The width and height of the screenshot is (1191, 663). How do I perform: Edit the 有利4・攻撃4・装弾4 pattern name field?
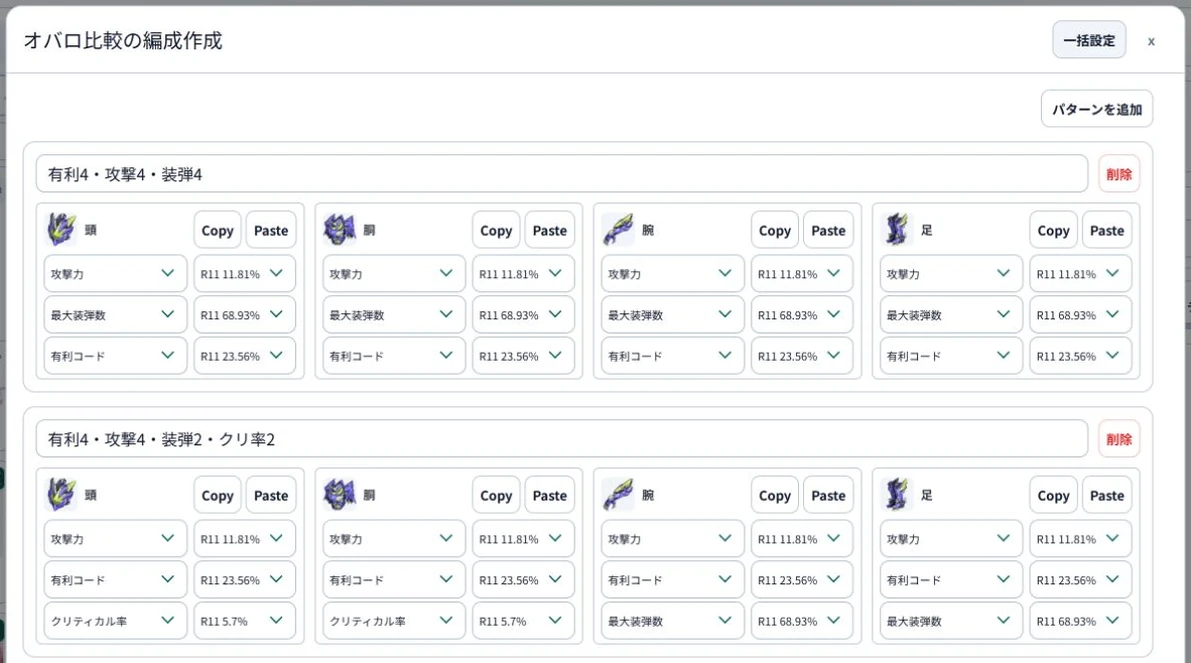click(x=562, y=175)
